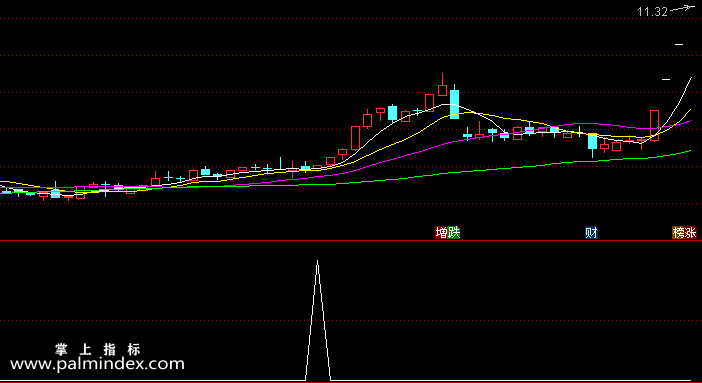Click the brown 榜 ranking marker
Viewport: 702px width, 383px height.
[x=679, y=232]
